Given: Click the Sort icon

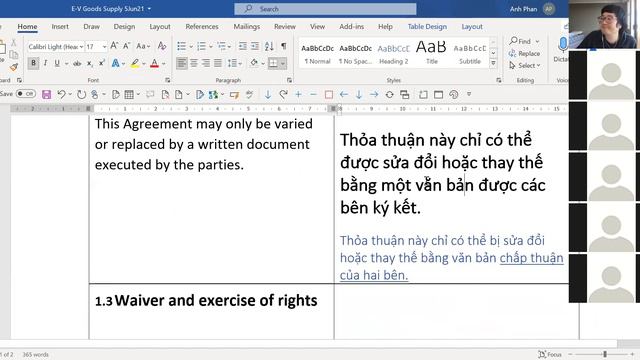Looking at the screenshot, I should click(x=269, y=46).
